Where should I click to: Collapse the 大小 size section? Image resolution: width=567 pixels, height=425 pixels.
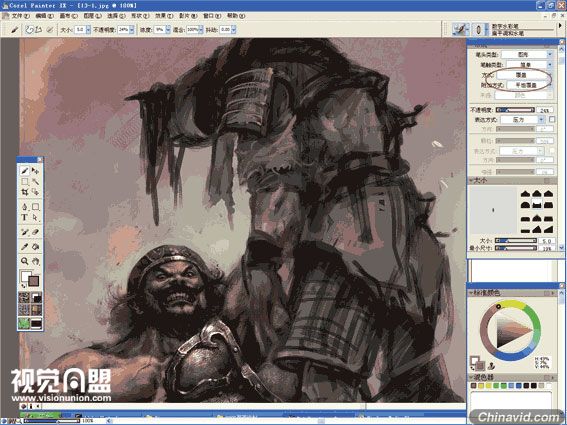point(471,180)
